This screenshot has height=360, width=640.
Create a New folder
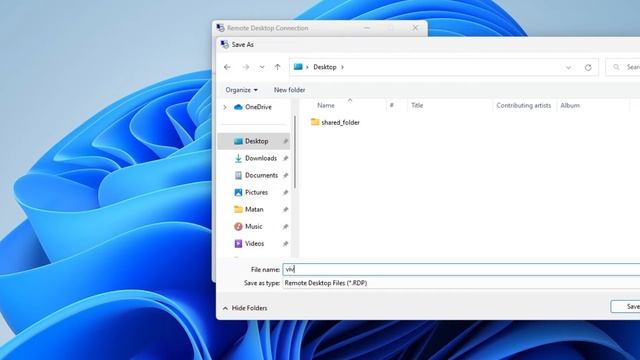coord(289,90)
